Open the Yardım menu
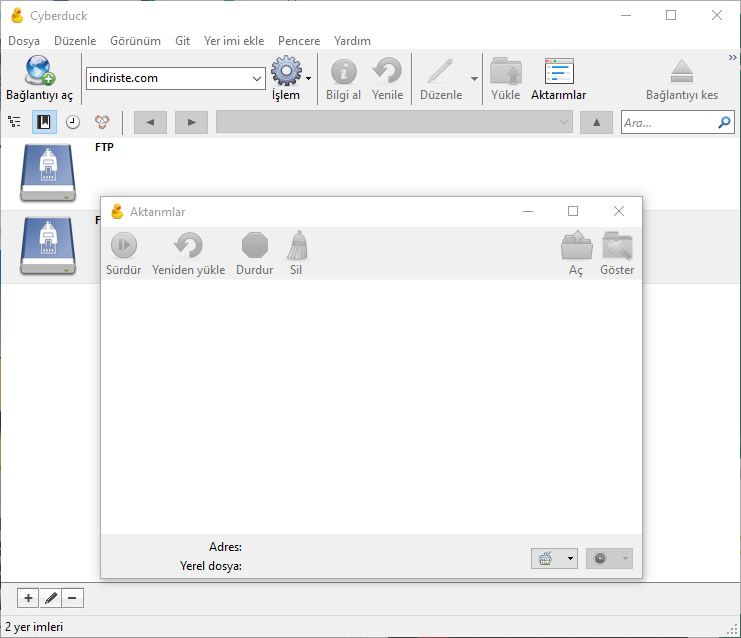This screenshot has height=638, width=741. pyautogui.click(x=353, y=41)
